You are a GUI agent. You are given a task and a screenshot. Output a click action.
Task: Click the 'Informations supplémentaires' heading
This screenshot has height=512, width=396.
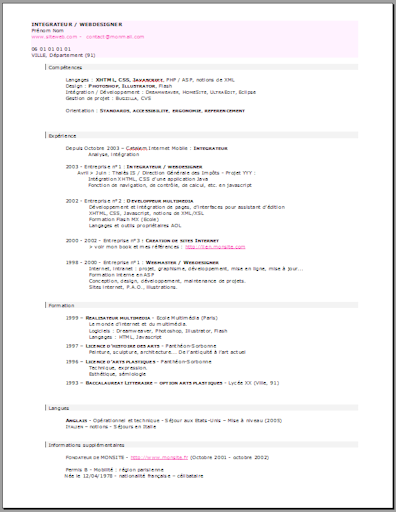86,445
